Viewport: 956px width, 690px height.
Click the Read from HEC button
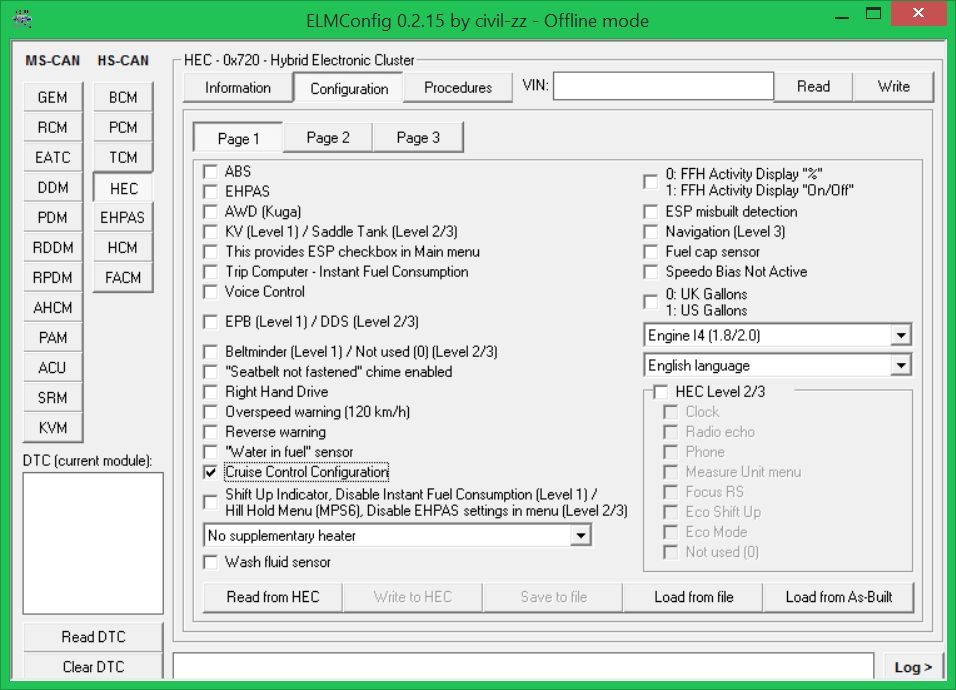272,597
